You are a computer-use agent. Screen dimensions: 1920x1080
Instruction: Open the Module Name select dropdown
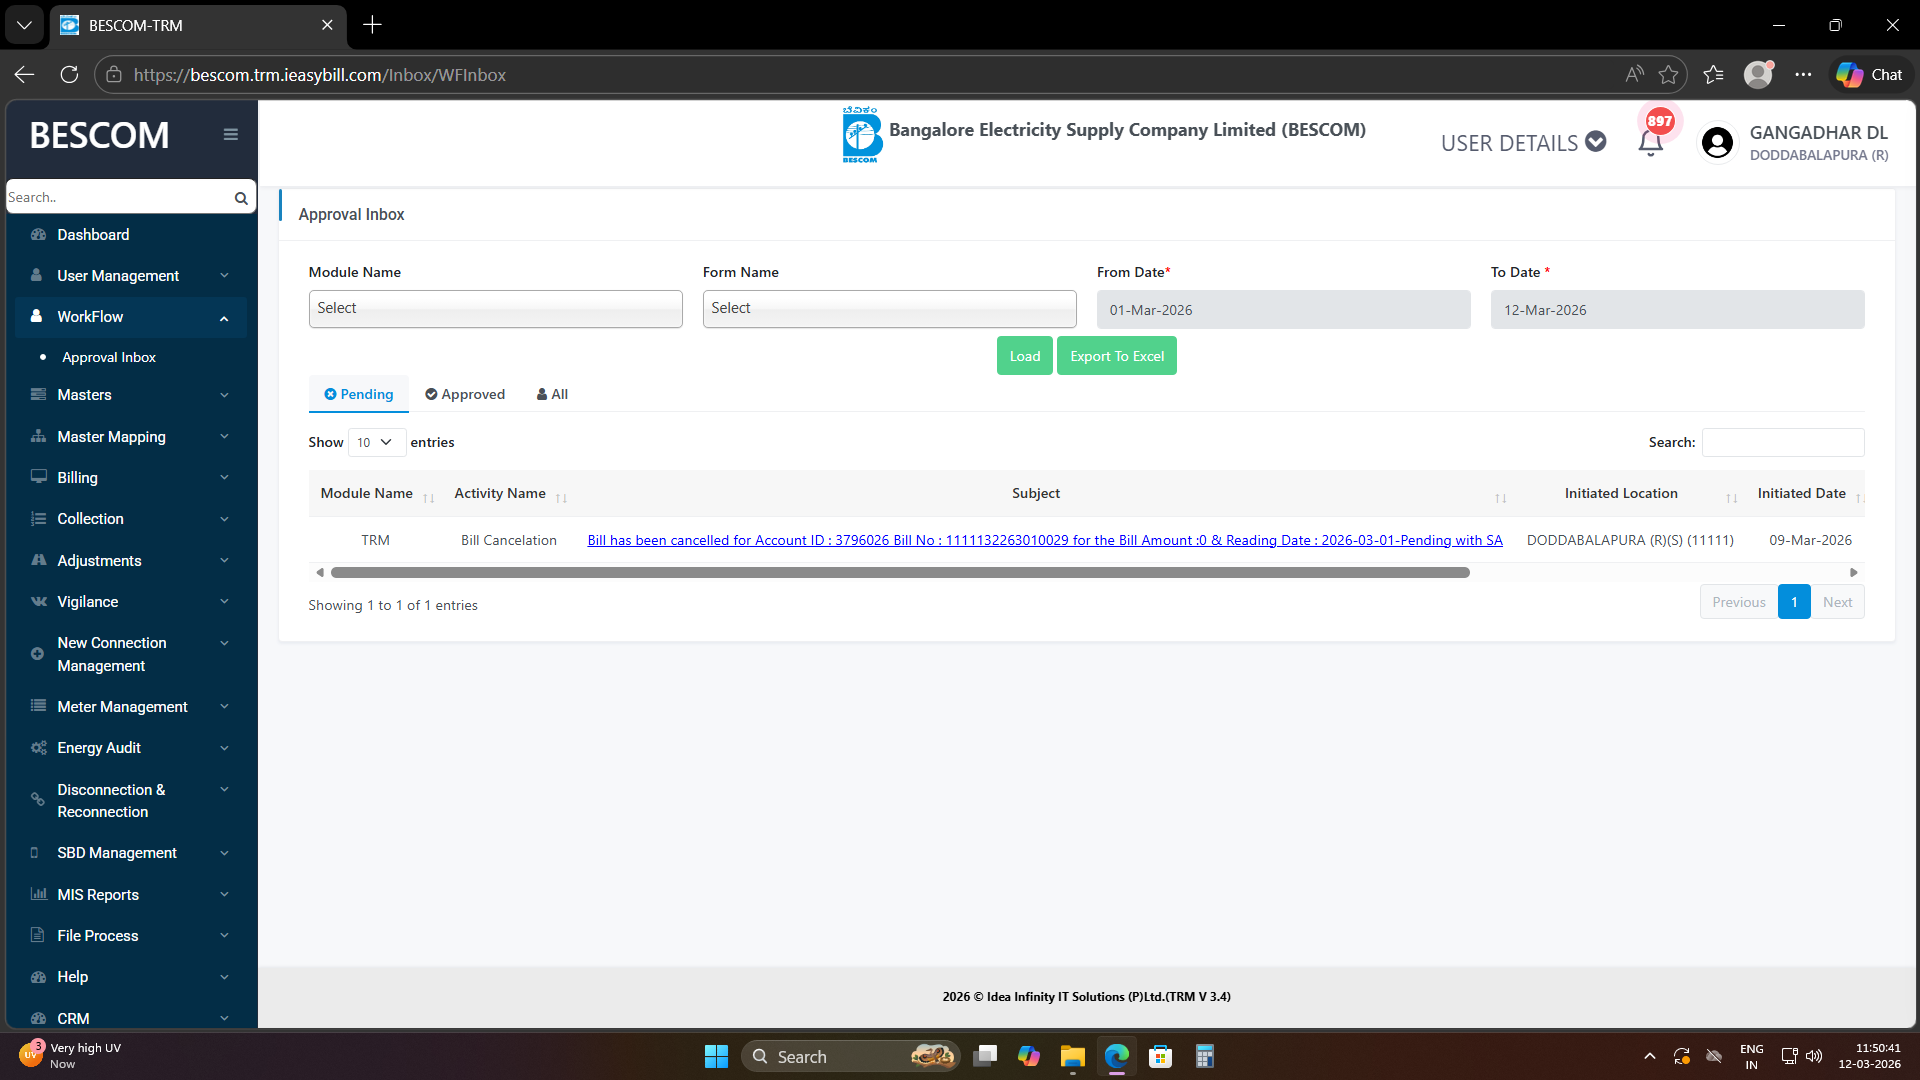tap(495, 309)
